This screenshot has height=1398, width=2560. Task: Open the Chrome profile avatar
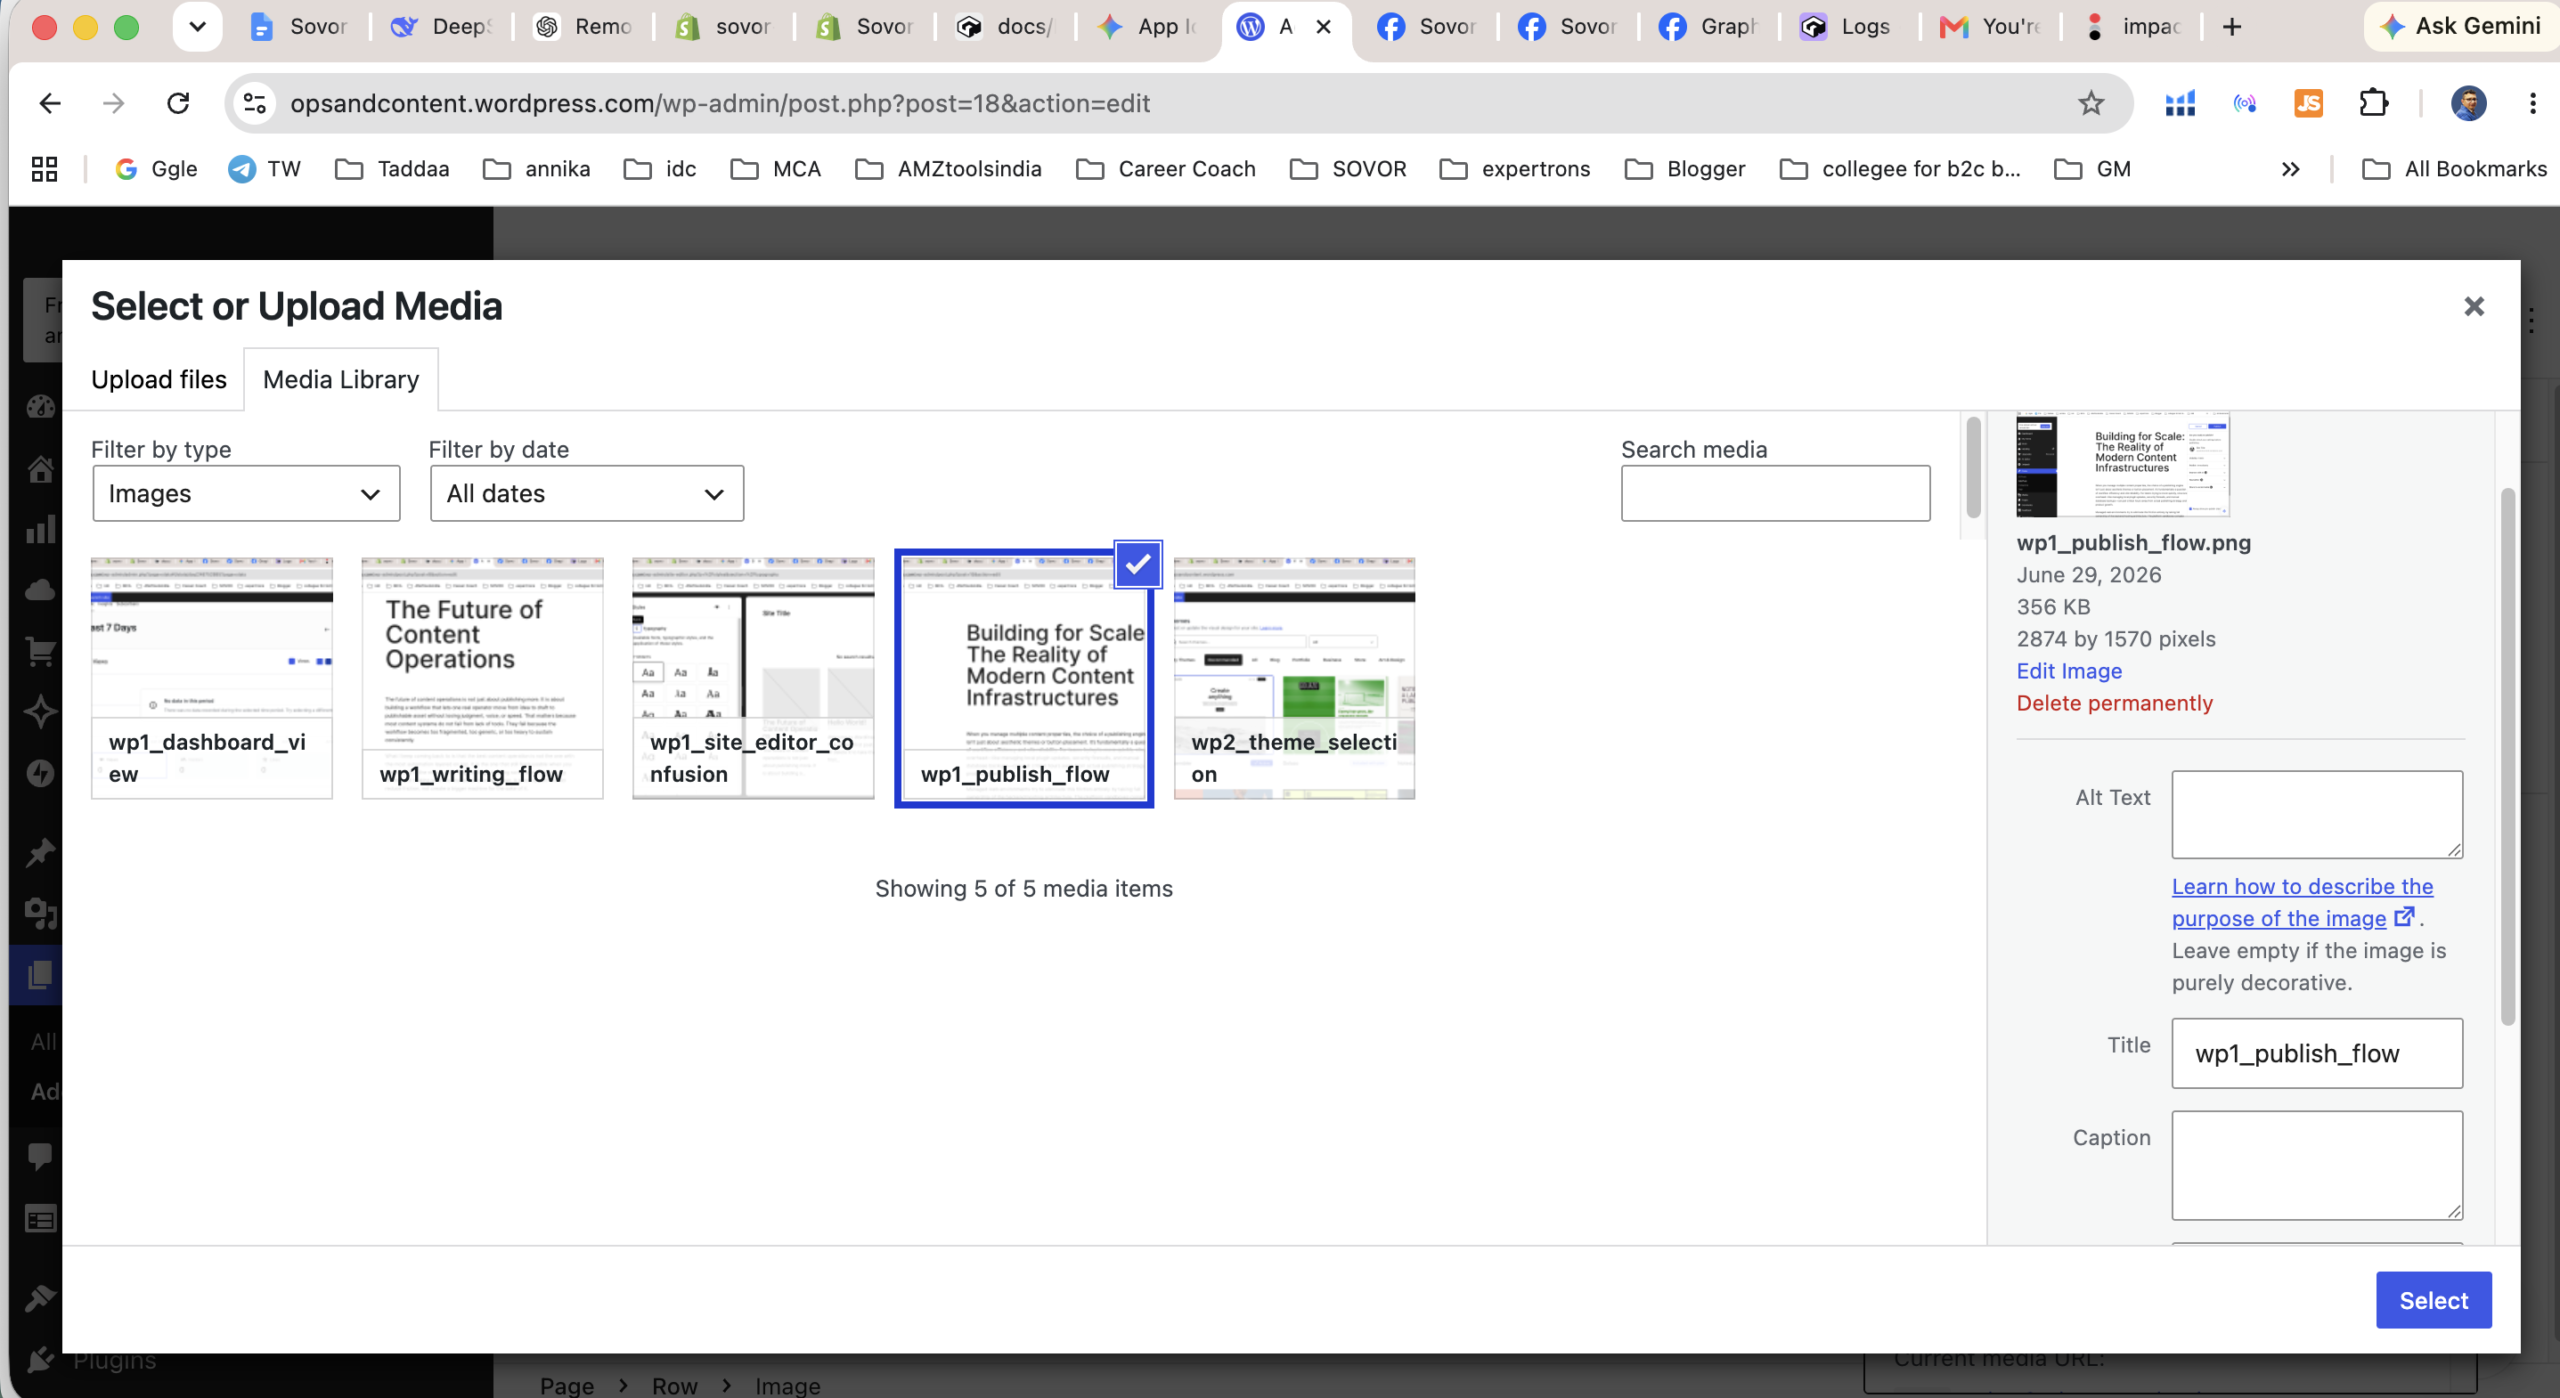pyautogui.click(x=2468, y=103)
